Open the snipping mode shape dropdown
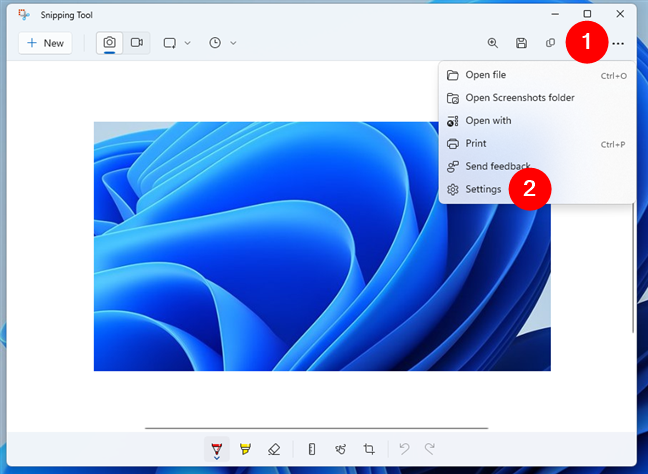Image resolution: width=648 pixels, height=474 pixels. 176,43
